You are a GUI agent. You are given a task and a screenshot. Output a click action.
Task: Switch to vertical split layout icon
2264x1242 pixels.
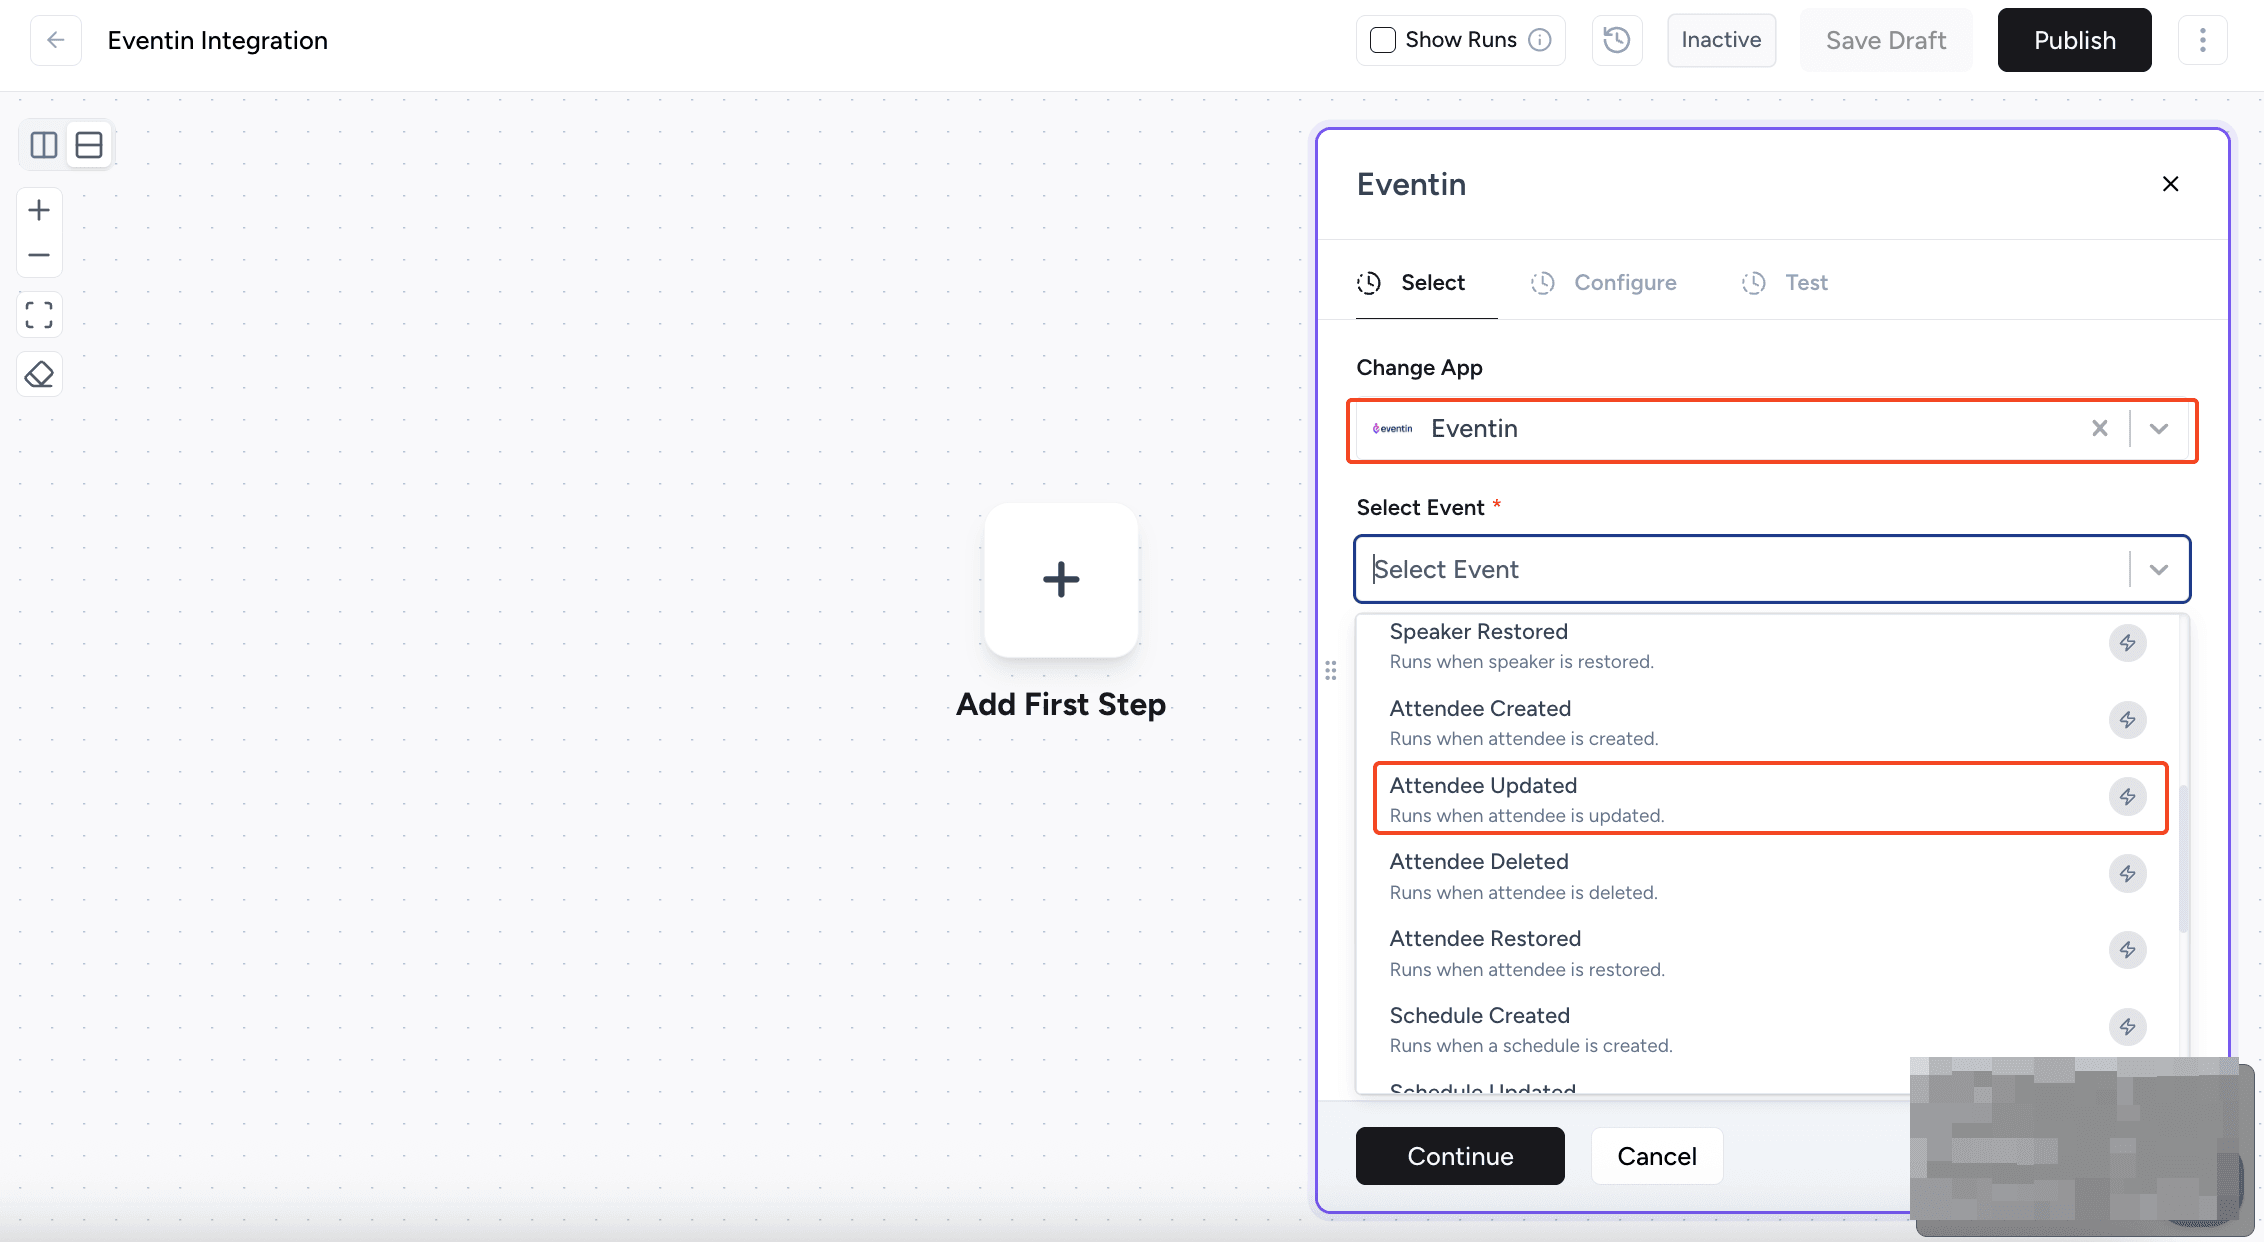(x=44, y=145)
